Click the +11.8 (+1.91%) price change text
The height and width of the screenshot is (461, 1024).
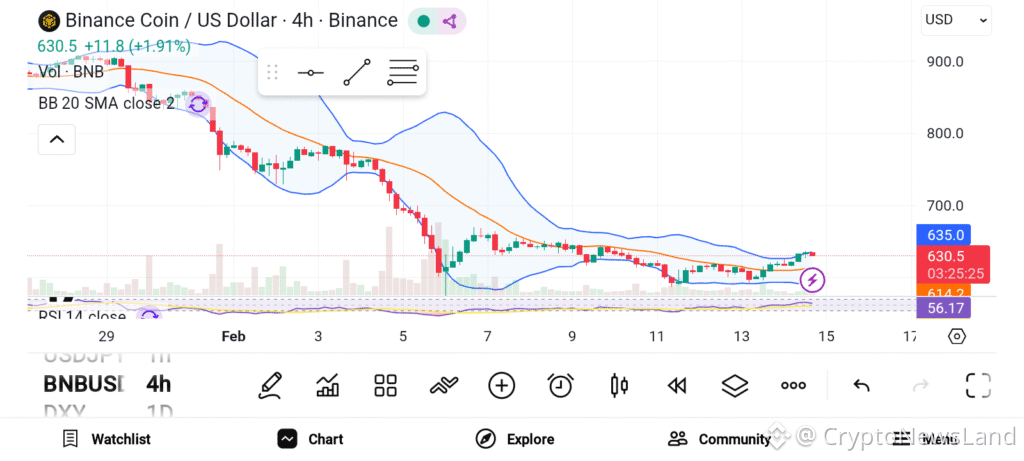click(x=138, y=46)
